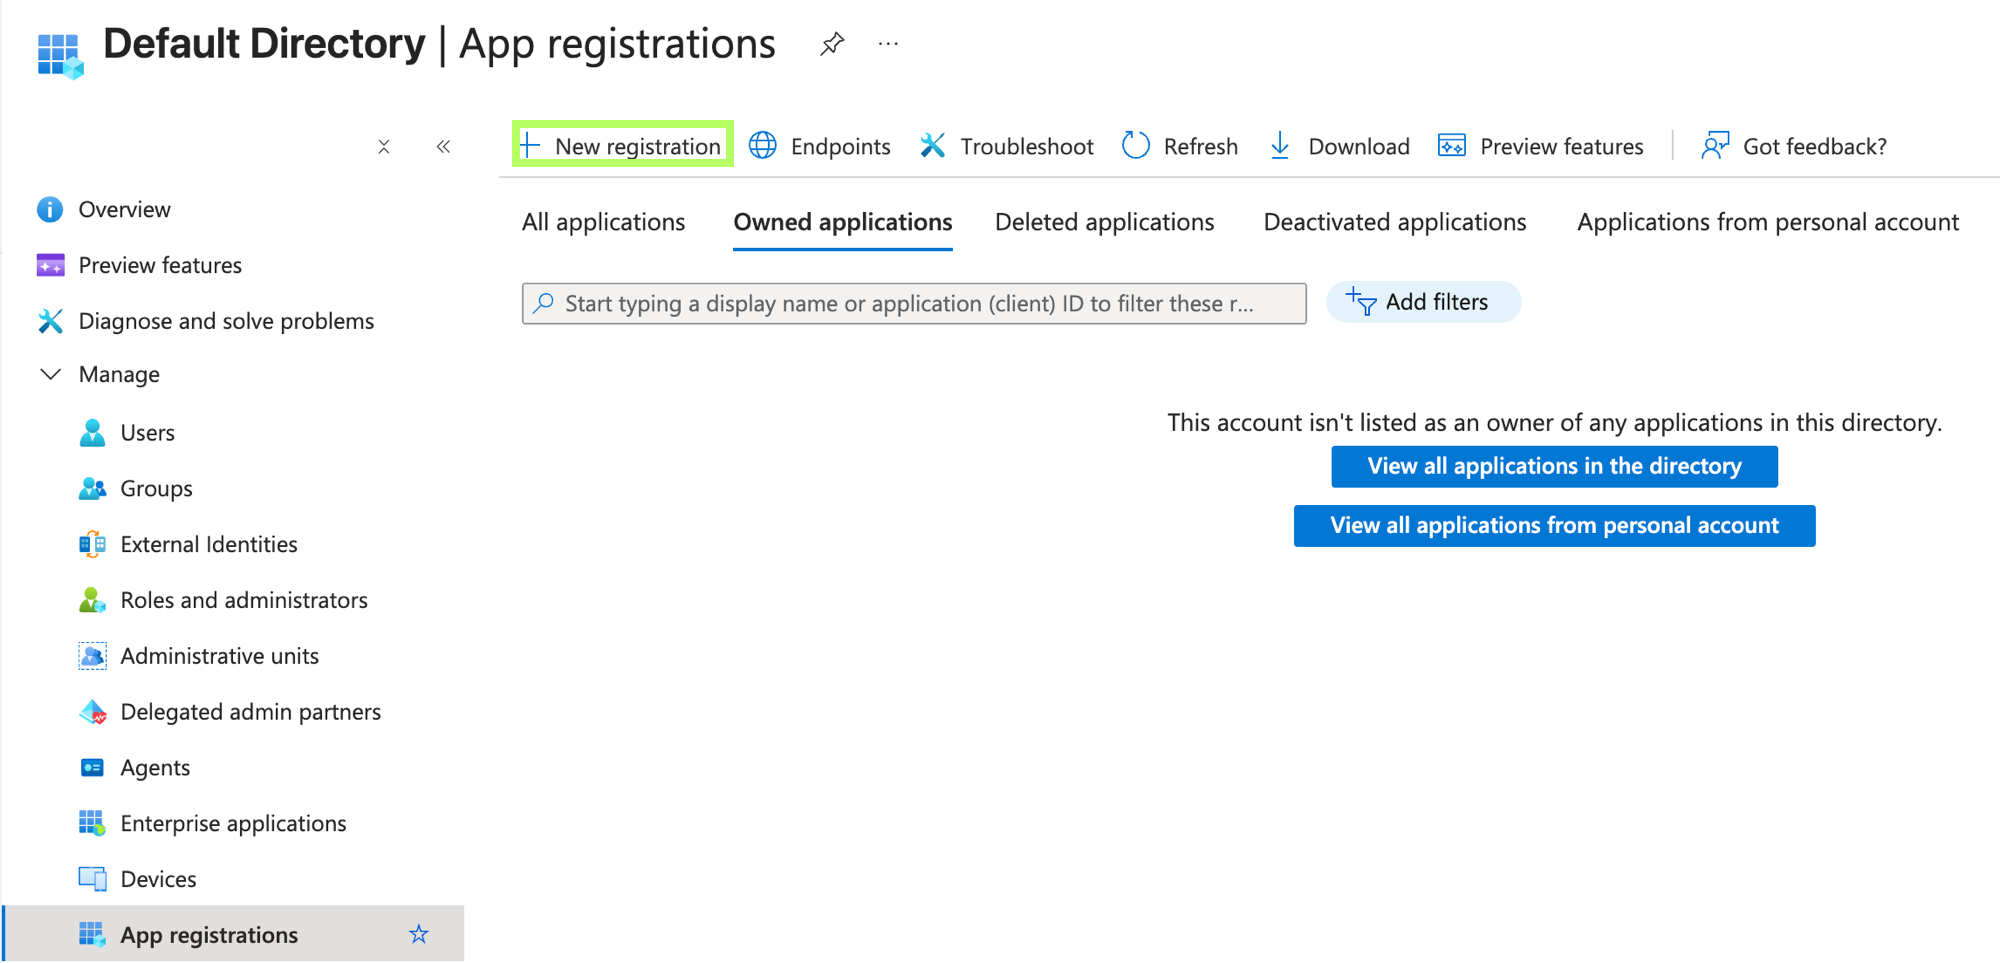Open Preview features in toolbar

click(1540, 146)
